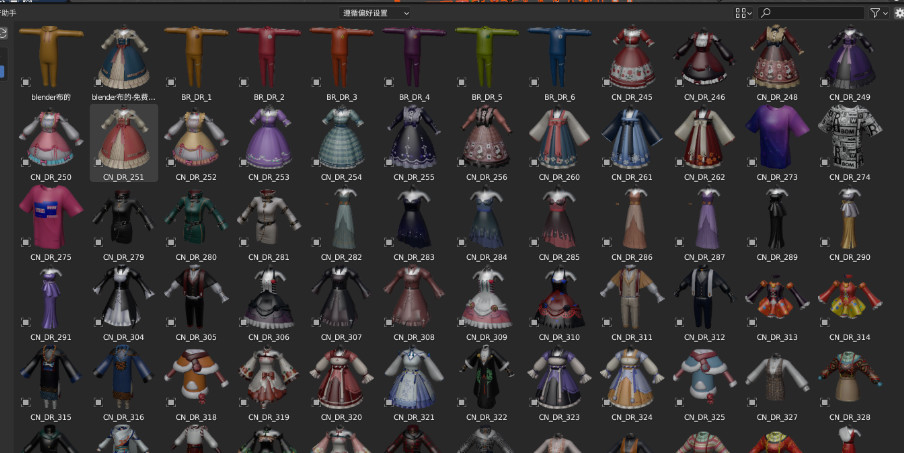Select the blender布的-免费... dress asset
The height and width of the screenshot is (453, 904).
(x=123, y=57)
